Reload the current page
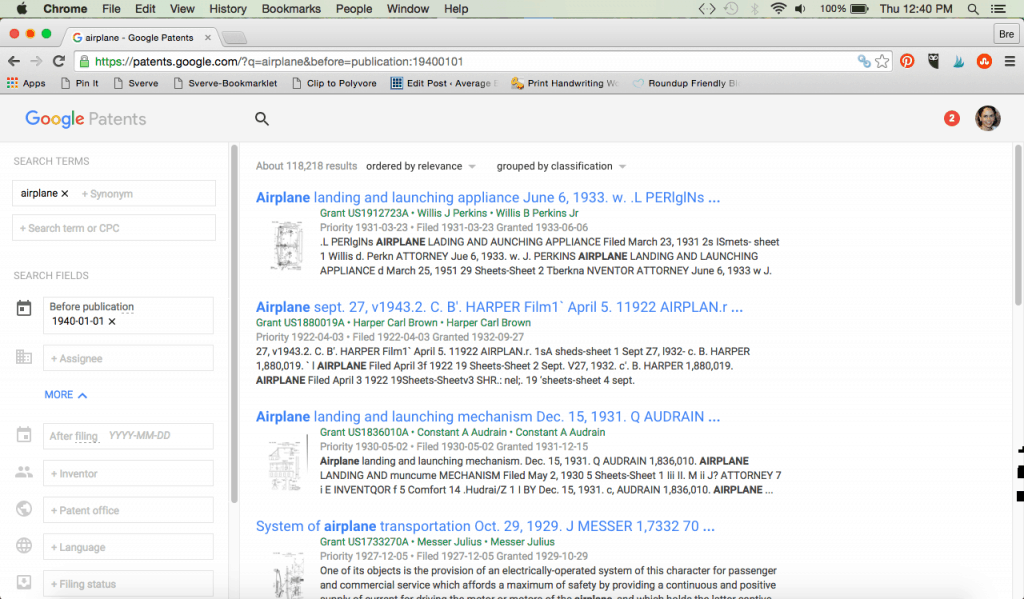The image size is (1024, 599). 59,61
